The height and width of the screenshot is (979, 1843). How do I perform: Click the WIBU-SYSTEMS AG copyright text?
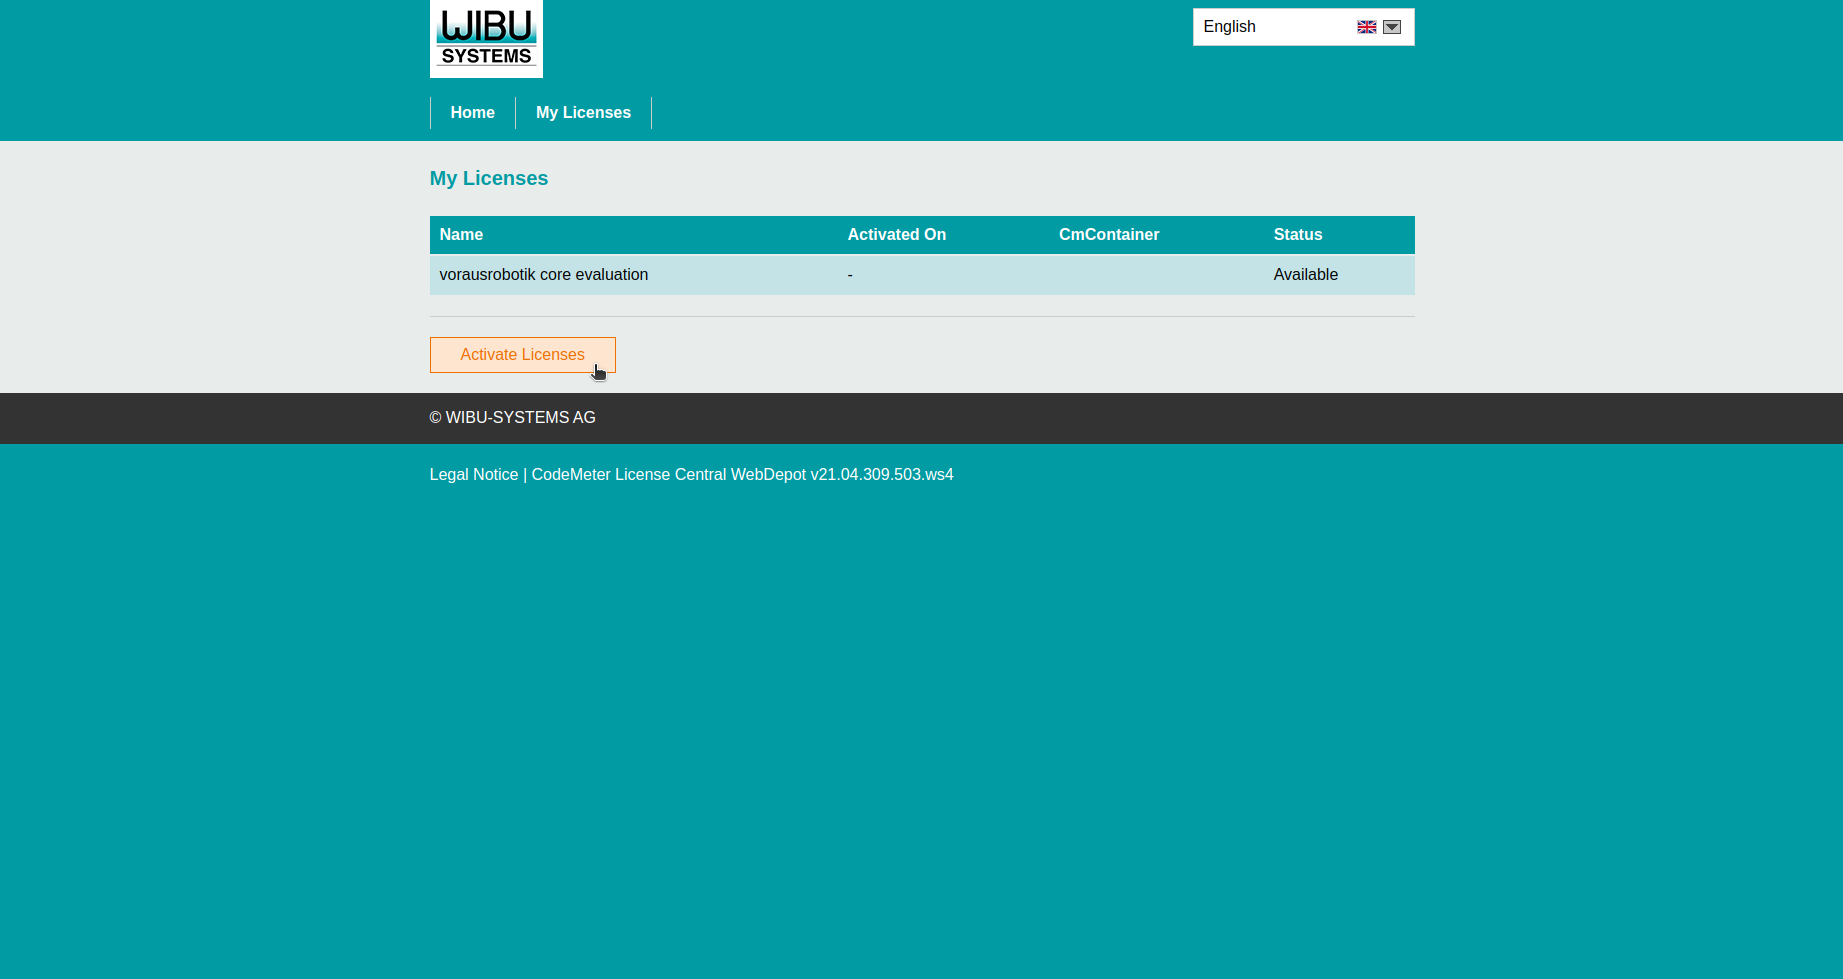pos(512,418)
